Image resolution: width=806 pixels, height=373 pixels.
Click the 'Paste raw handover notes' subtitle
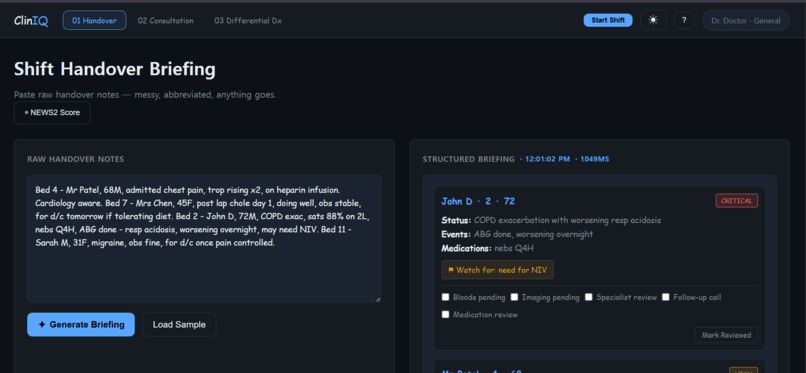coord(145,95)
